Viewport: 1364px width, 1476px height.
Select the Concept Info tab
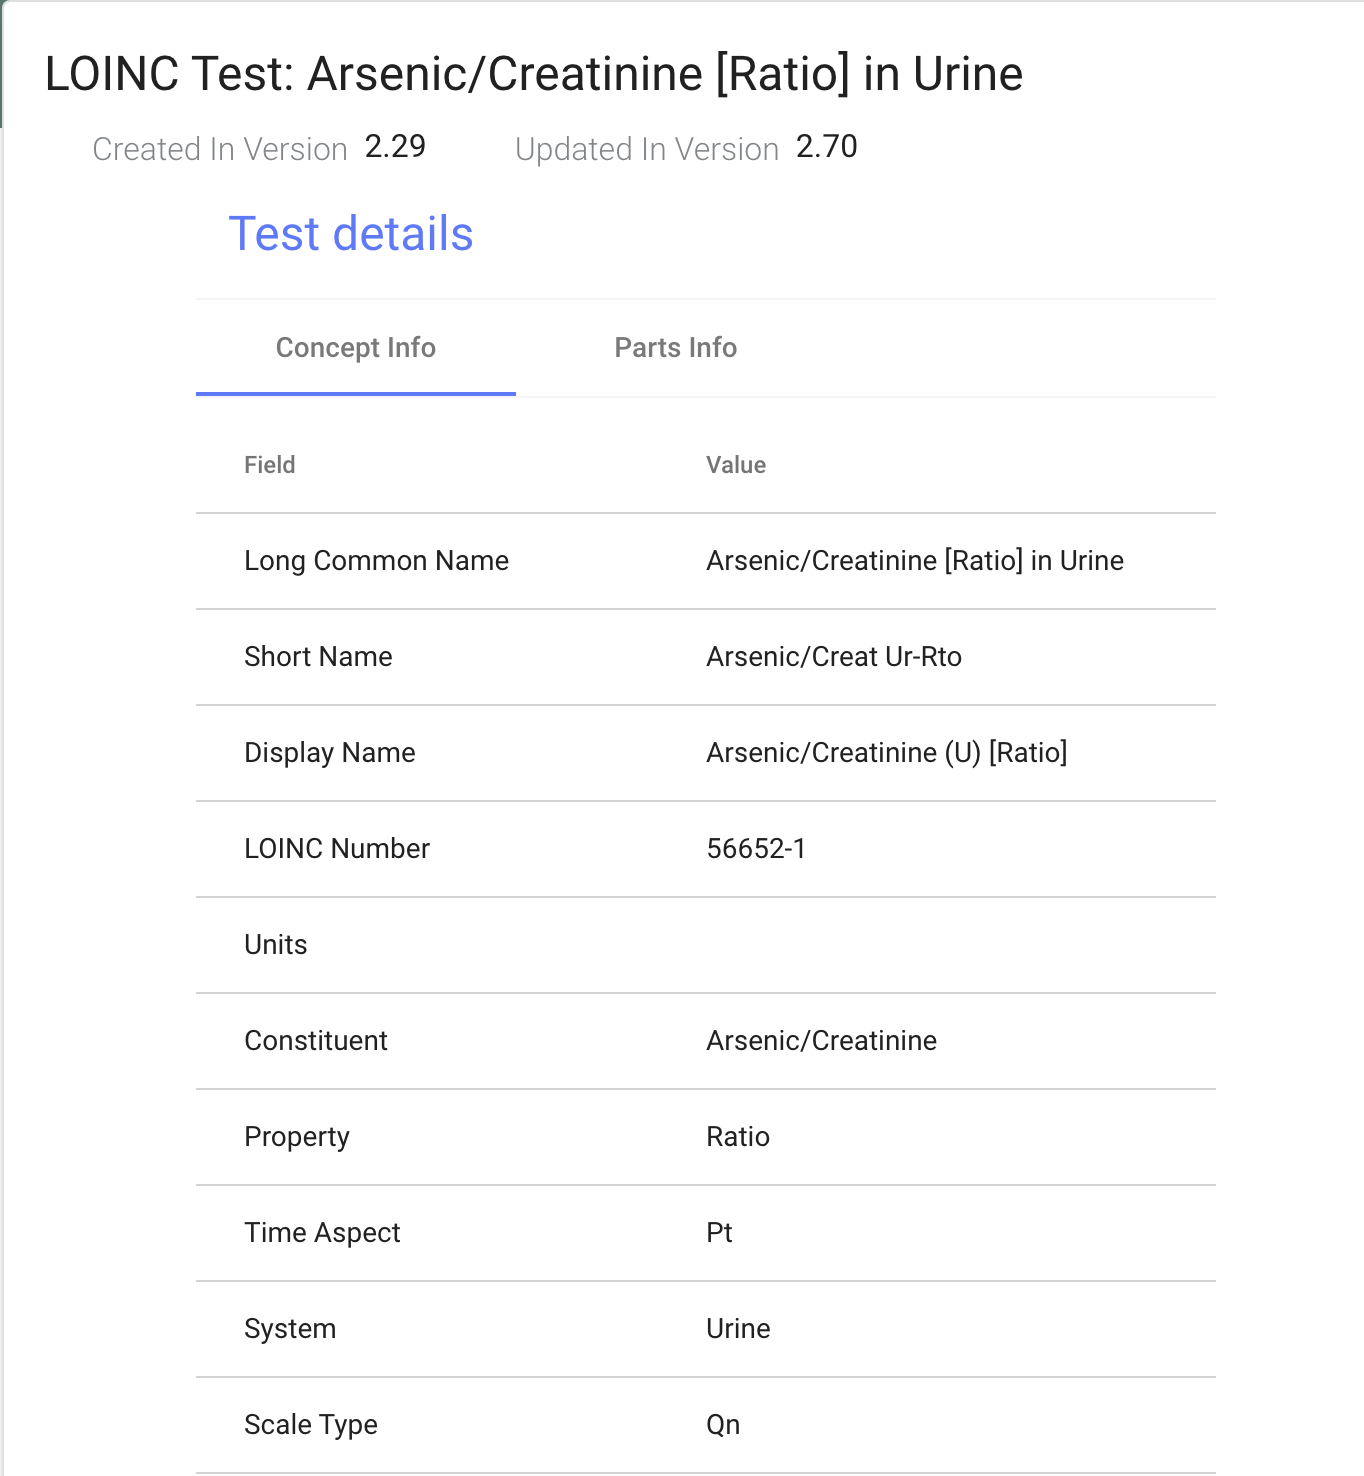click(x=356, y=347)
